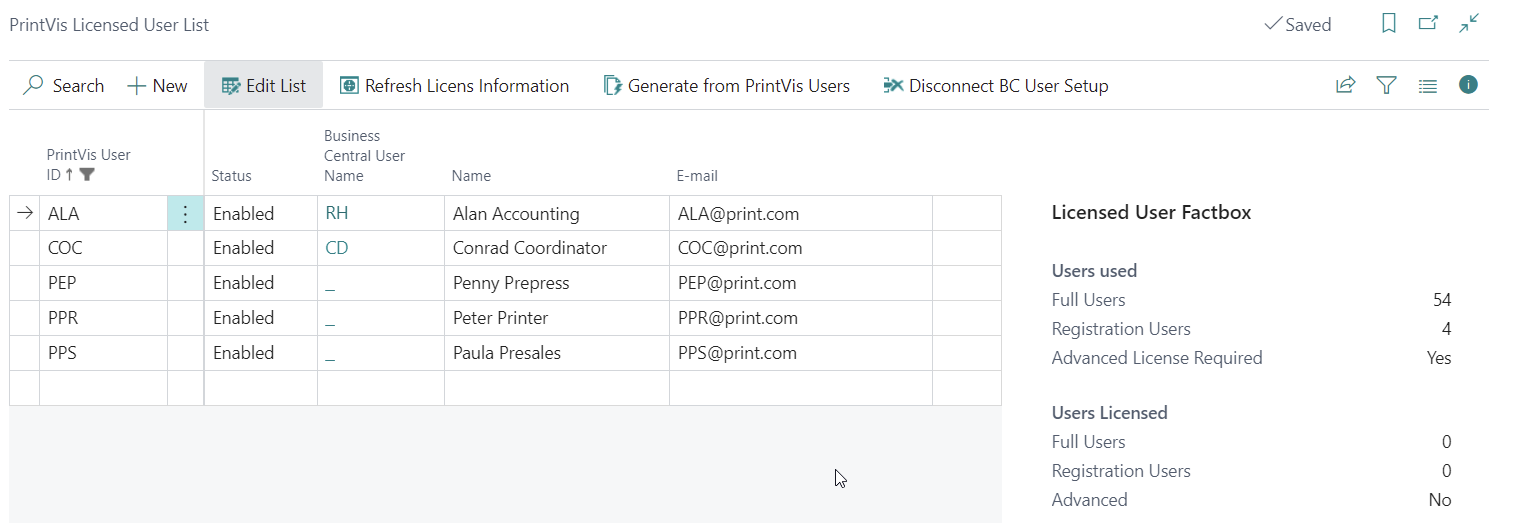Click Licensed User Factbox heading
This screenshot has height=523, width=1515.
pyautogui.click(x=1151, y=212)
